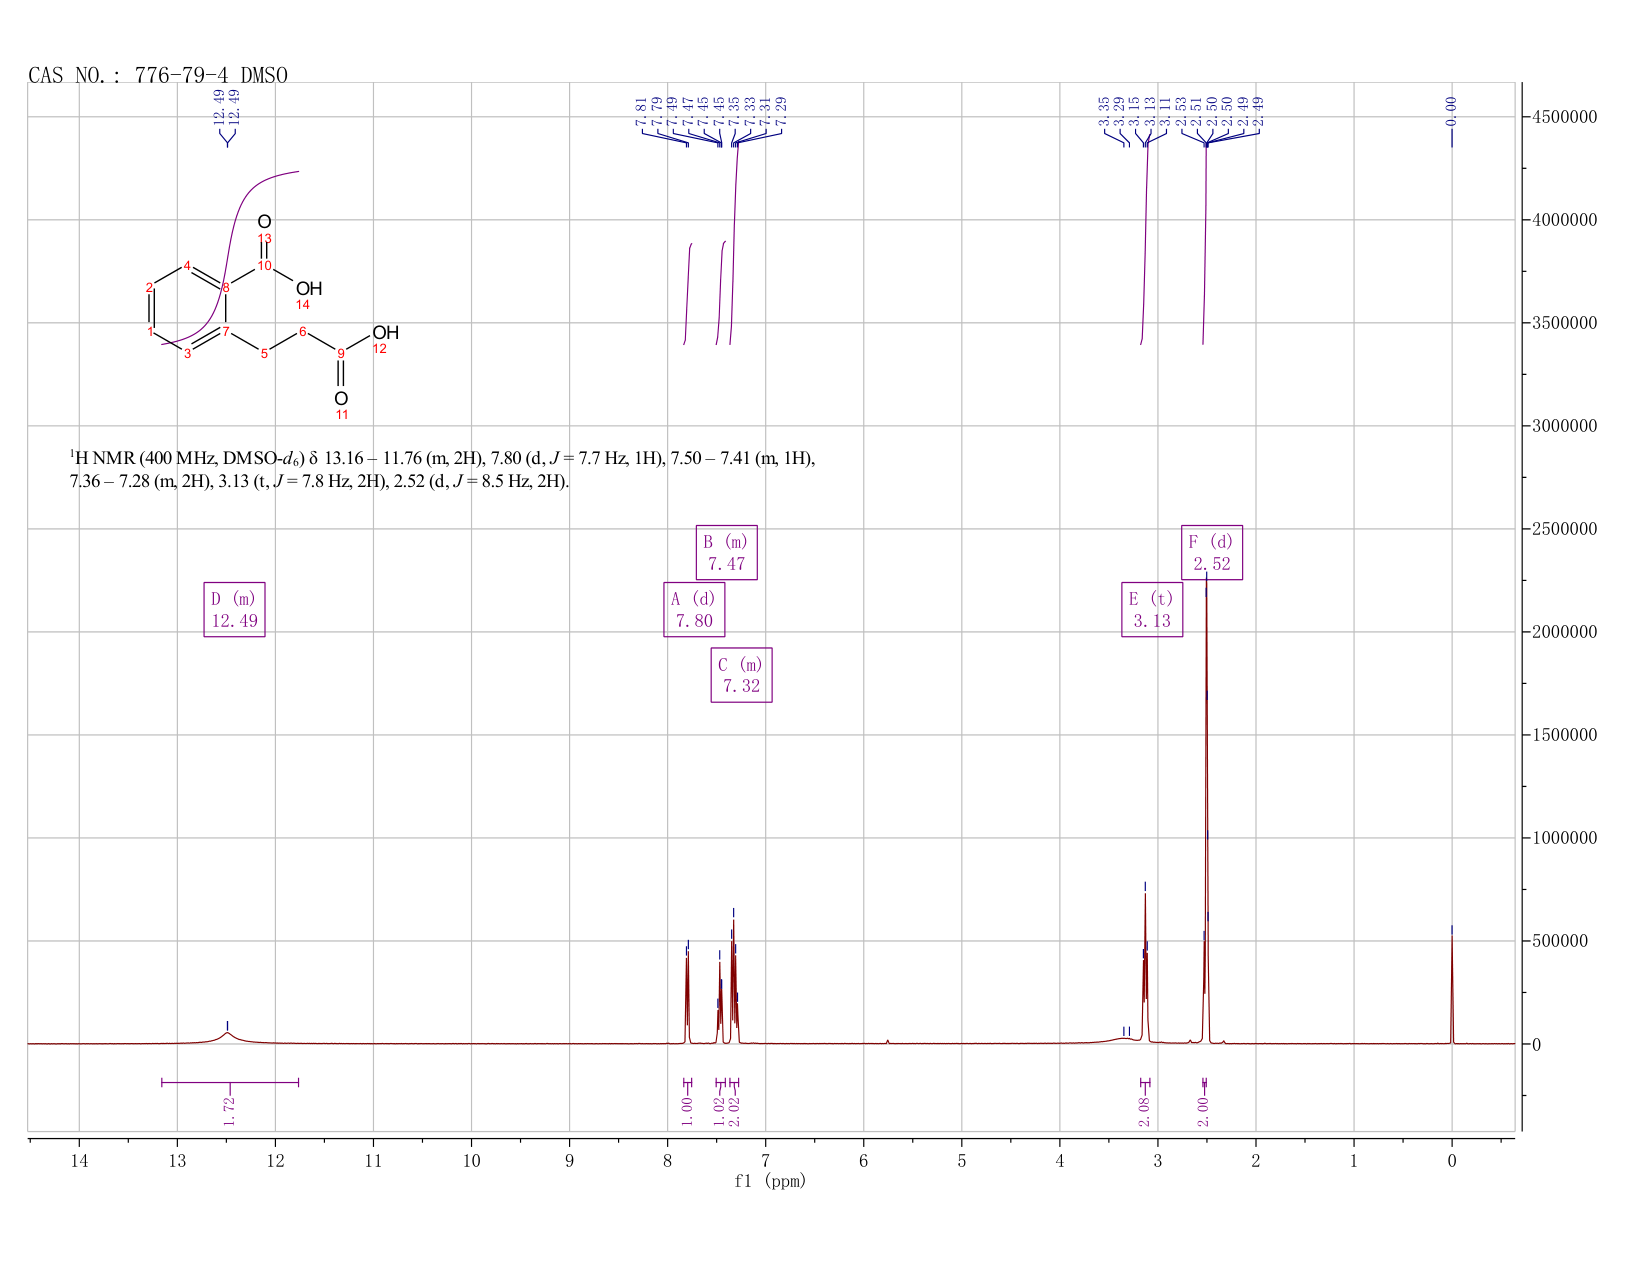This screenshot has height=1275, width=1650.
Task: Click the f1 (ppm) axis title
Action: point(770,1181)
